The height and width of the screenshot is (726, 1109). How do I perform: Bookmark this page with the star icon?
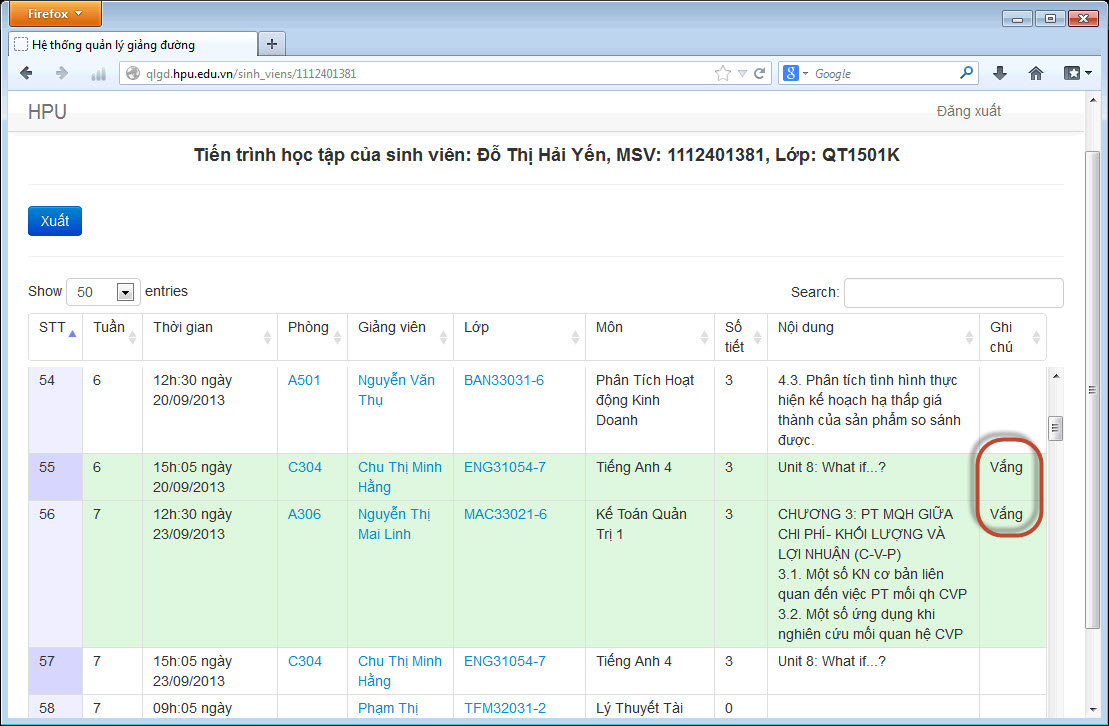(723, 73)
